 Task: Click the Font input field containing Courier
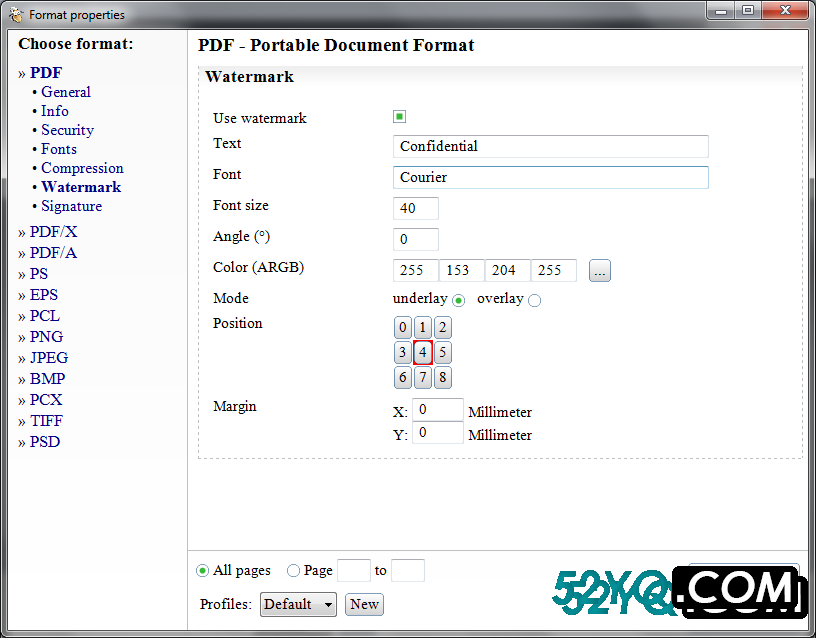pos(551,177)
